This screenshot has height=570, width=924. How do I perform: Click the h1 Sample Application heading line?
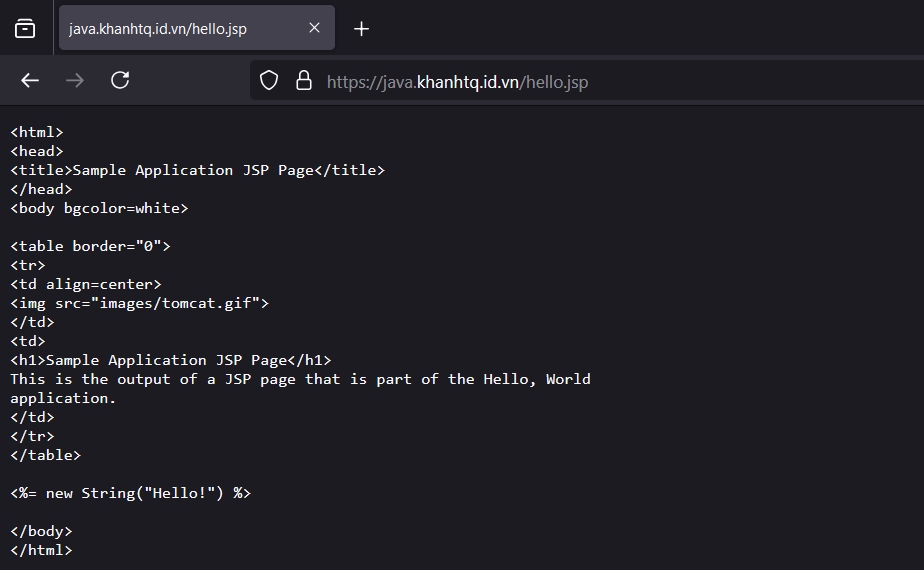click(170, 360)
